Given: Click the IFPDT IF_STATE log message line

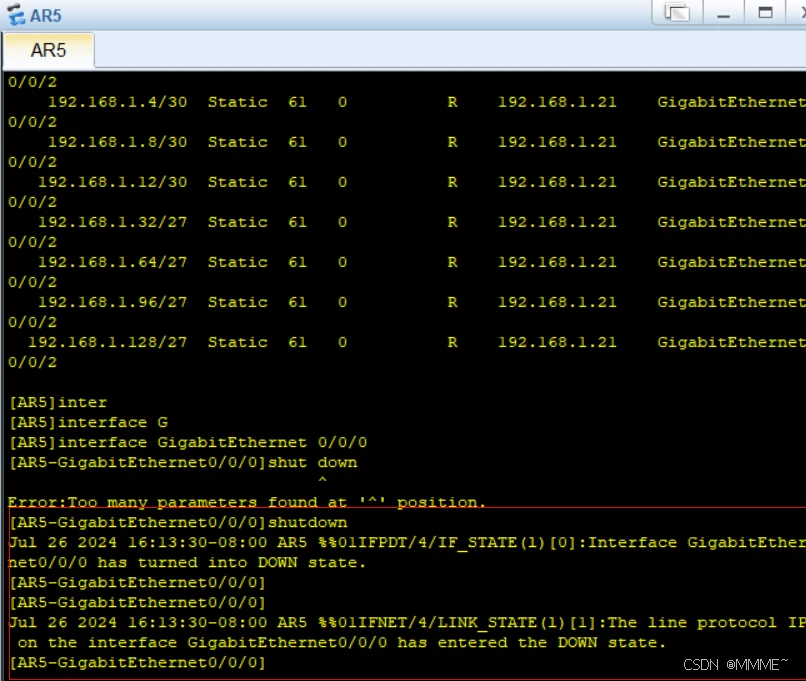Looking at the screenshot, I should click(x=400, y=542).
